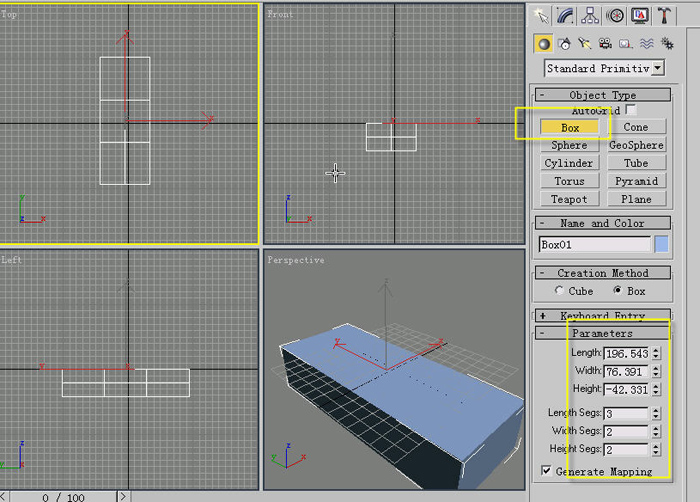Select the Box creation method radio
Screen dimensions: 700x502
(x=617, y=290)
